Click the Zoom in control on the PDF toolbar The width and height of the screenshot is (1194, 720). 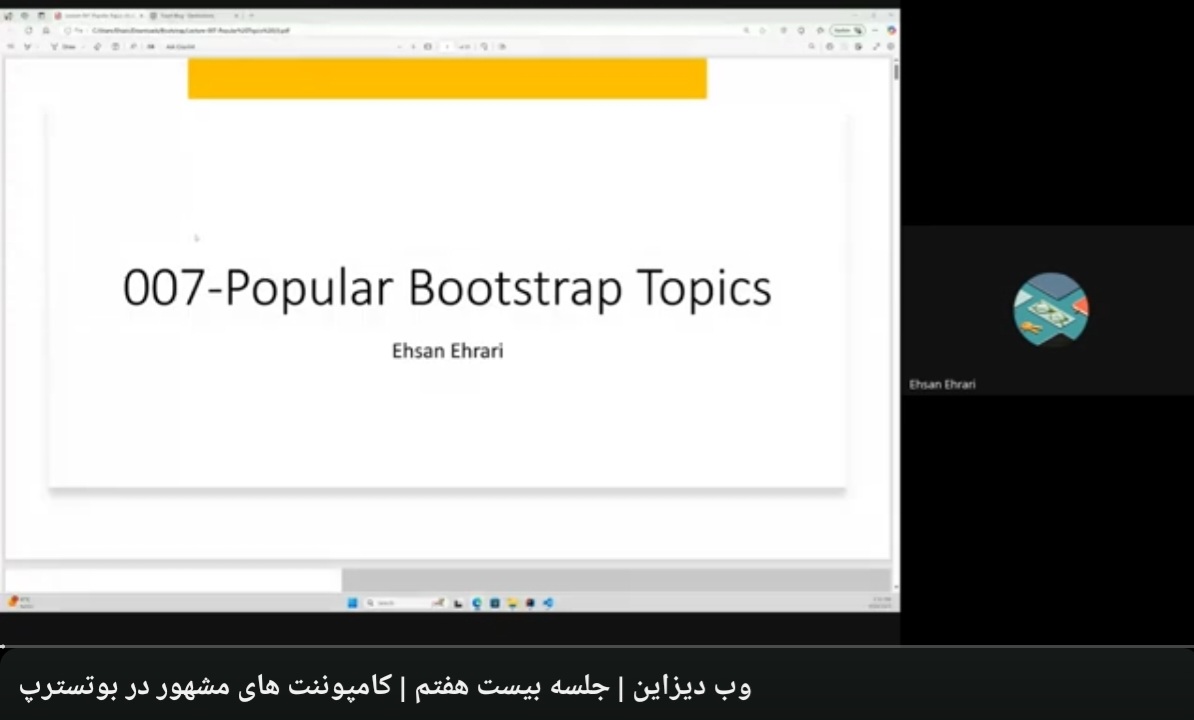[413, 46]
